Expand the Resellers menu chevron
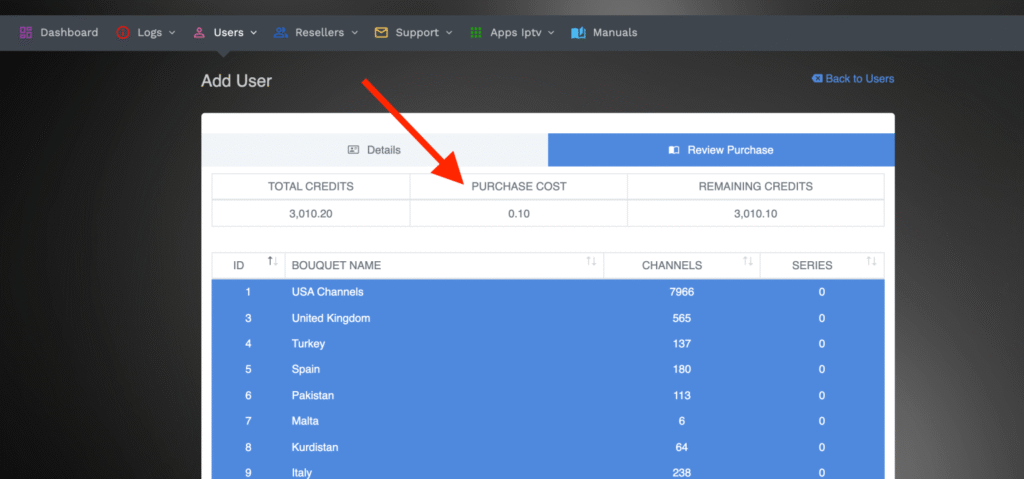Image resolution: width=1024 pixels, height=479 pixels. (355, 33)
